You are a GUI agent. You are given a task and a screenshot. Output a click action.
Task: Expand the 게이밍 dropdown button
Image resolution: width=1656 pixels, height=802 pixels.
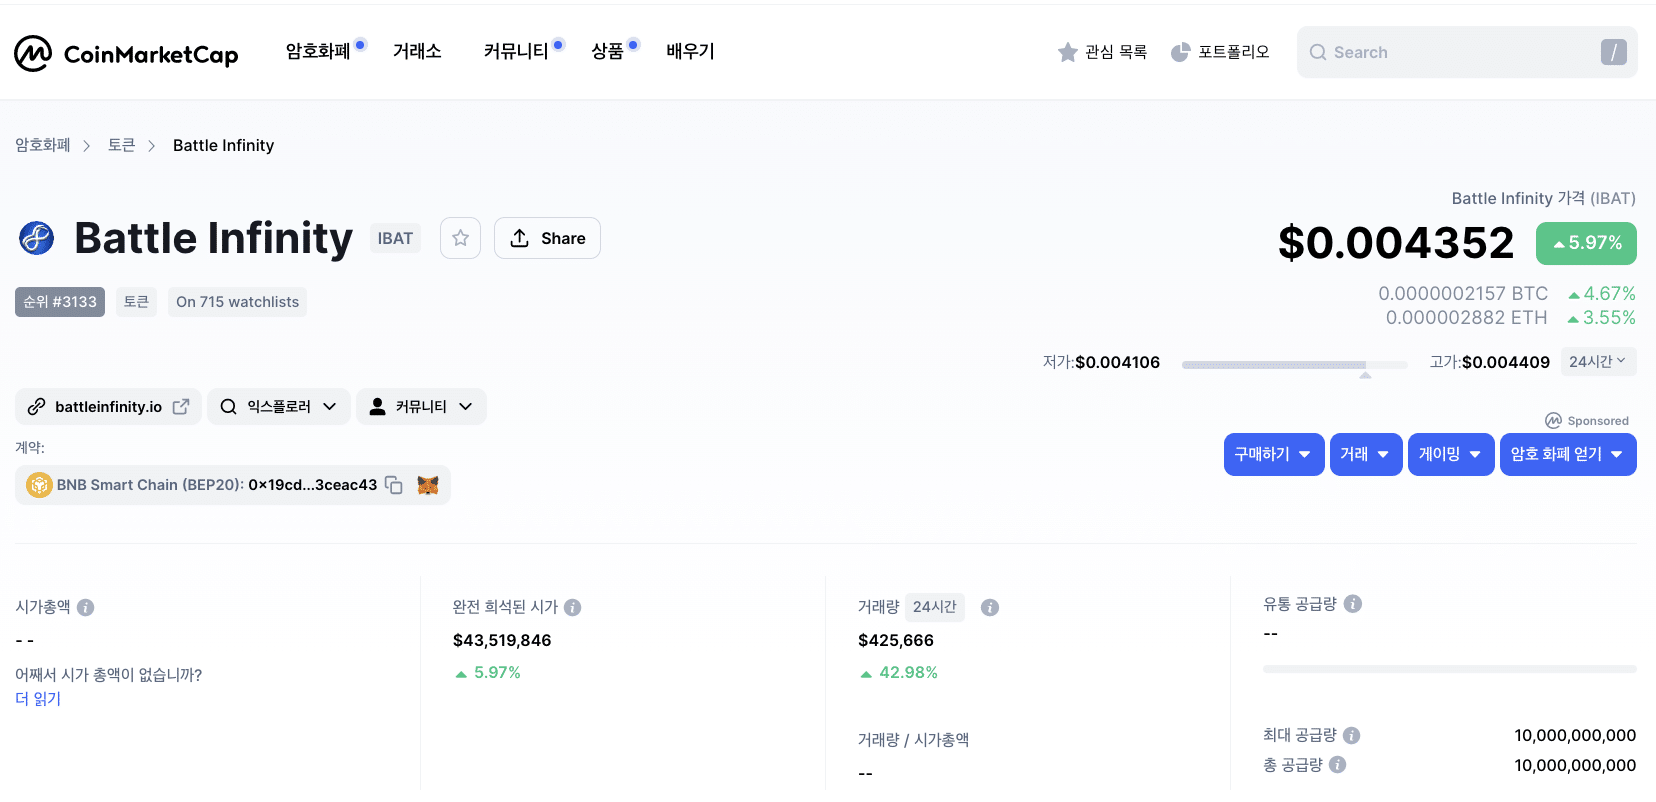click(x=1451, y=454)
